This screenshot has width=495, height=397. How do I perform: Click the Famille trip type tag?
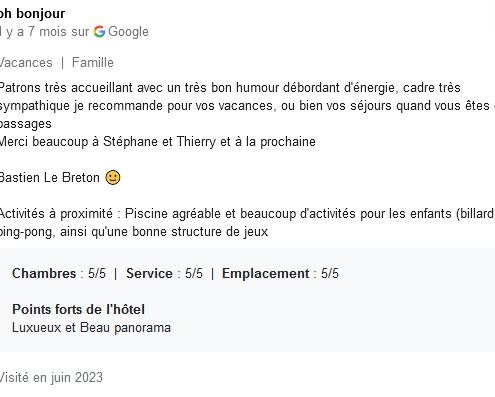point(93,63)
